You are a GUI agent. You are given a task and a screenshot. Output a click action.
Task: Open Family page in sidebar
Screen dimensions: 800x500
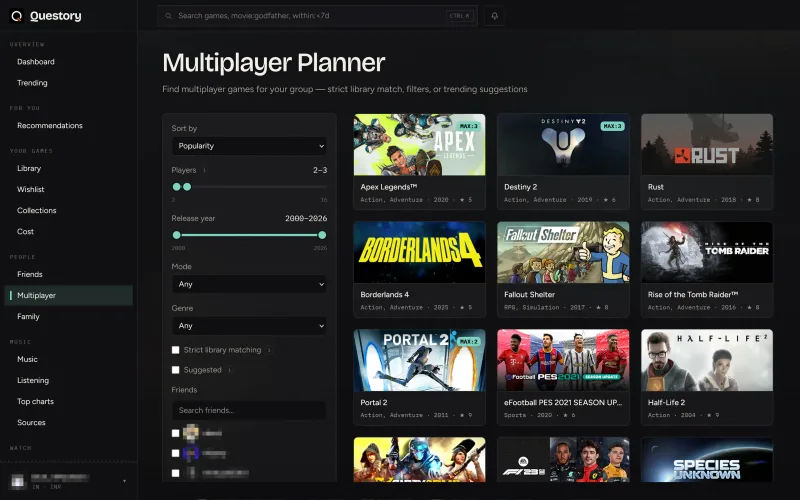coord(28,316)
